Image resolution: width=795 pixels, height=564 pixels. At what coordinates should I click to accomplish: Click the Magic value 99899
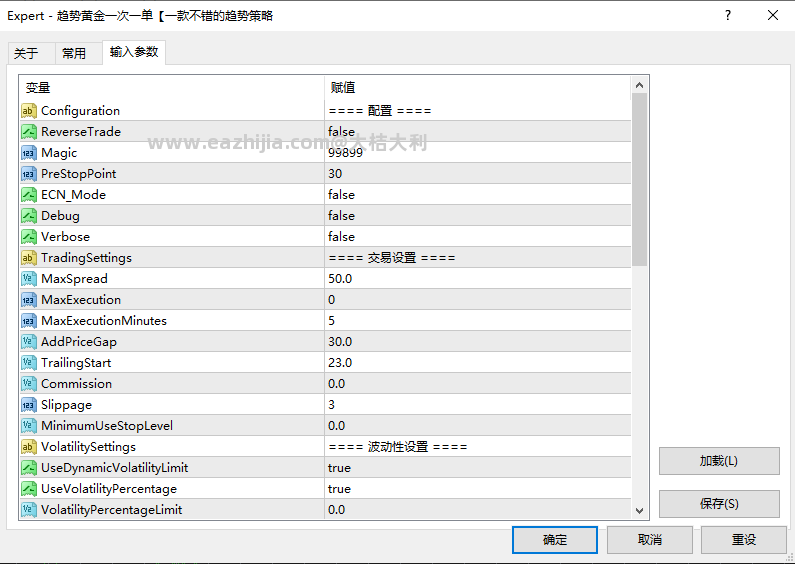345,153
